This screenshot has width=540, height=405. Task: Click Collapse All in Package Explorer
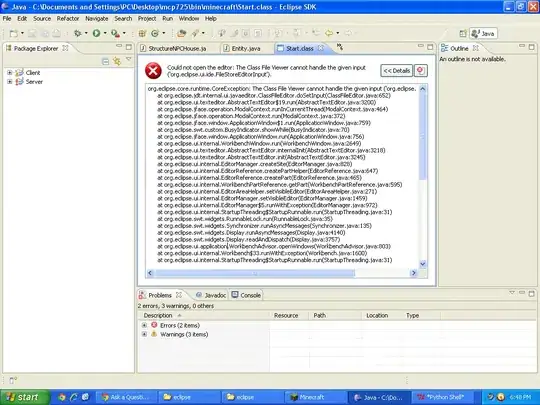coord(106,62)
